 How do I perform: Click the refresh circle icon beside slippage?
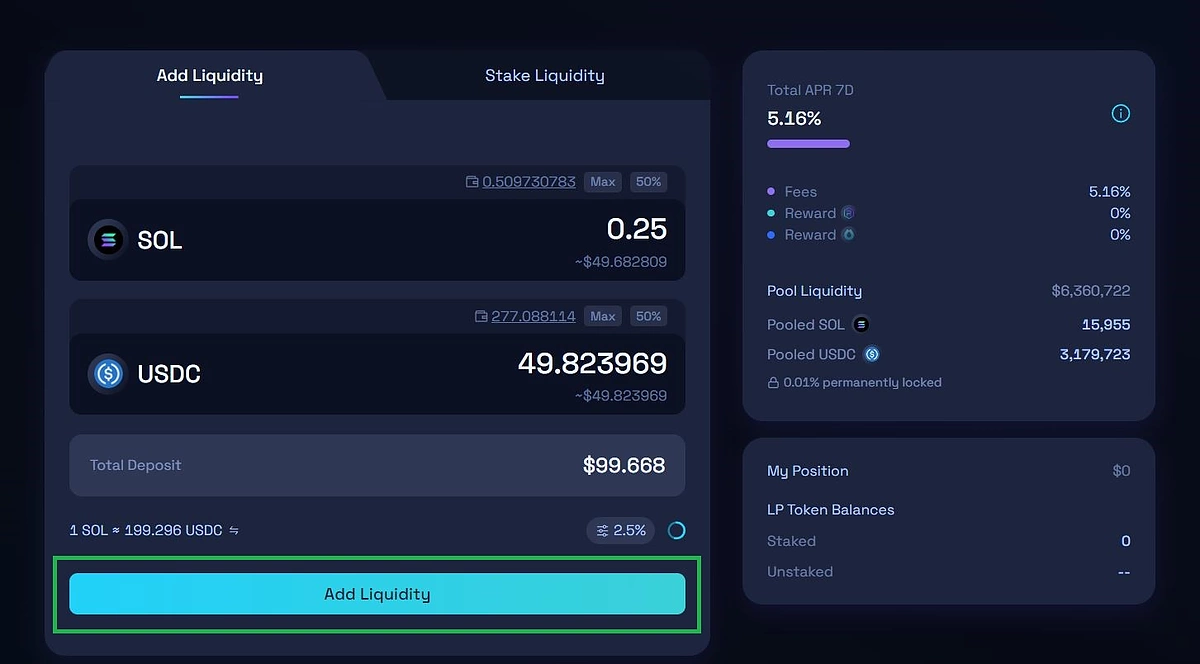click(x=676, y=530)
